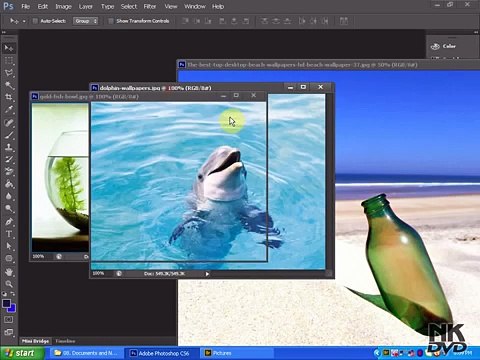Select the Clone Stamp tool

9,147
